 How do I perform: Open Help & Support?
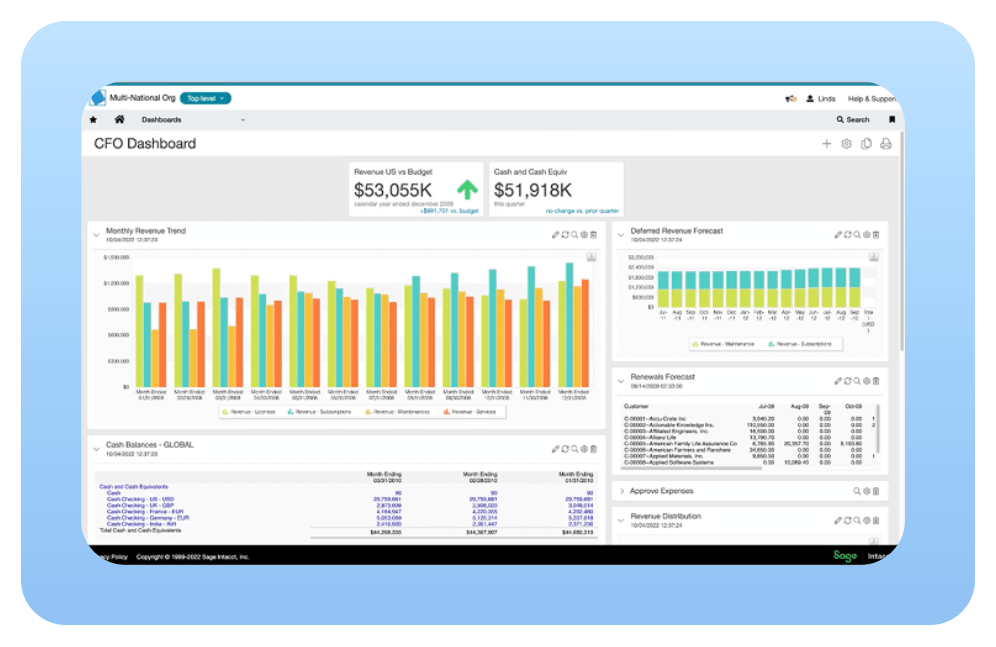[x=871, y=98]
